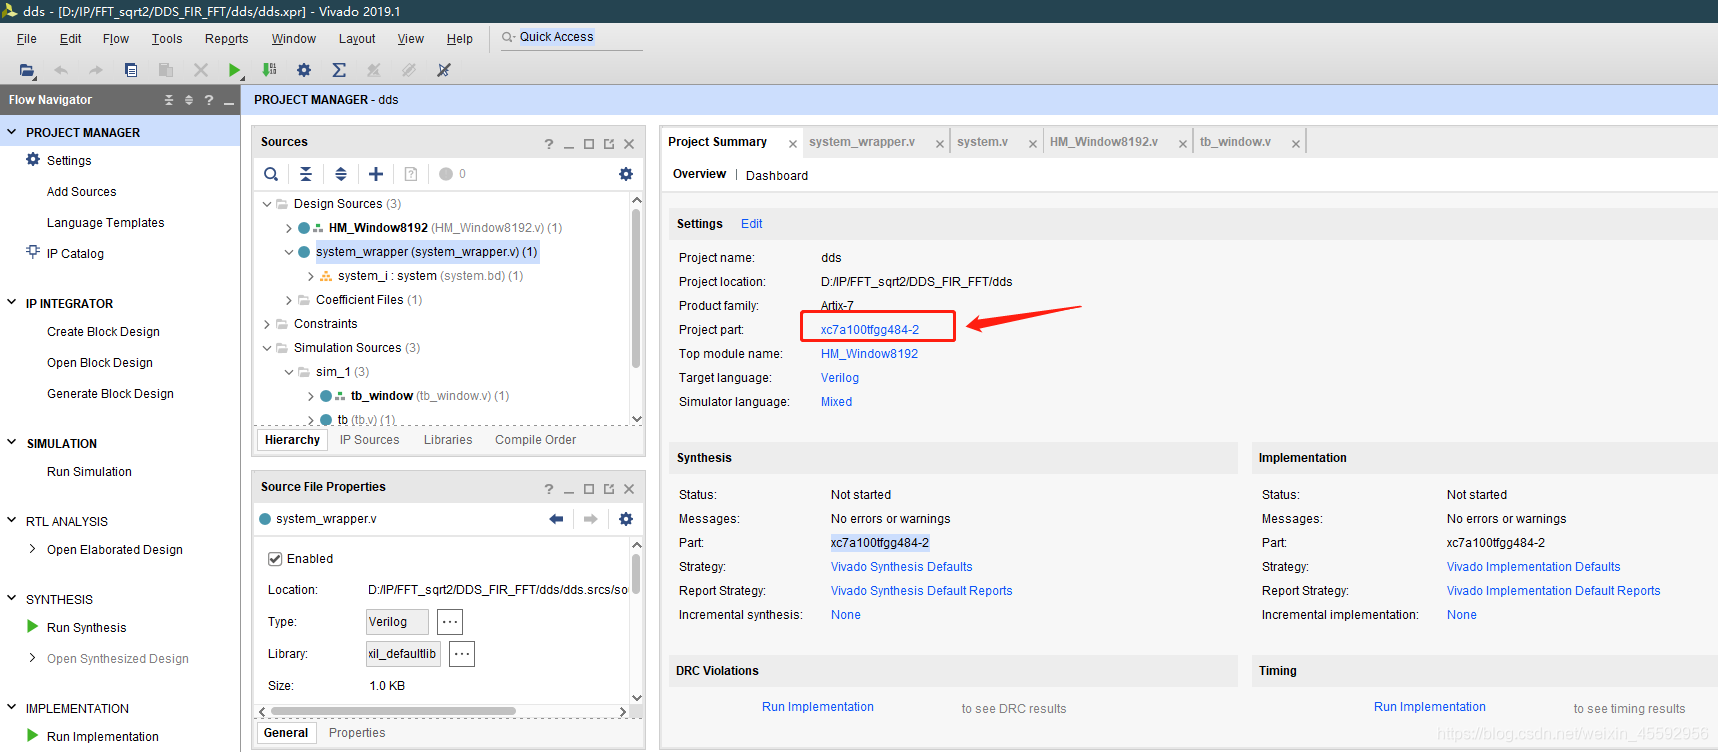The width and height of the screenshot is (1718, 752).
Task: Click the crossed tools toolbar icon
Action: click(444, 70)
